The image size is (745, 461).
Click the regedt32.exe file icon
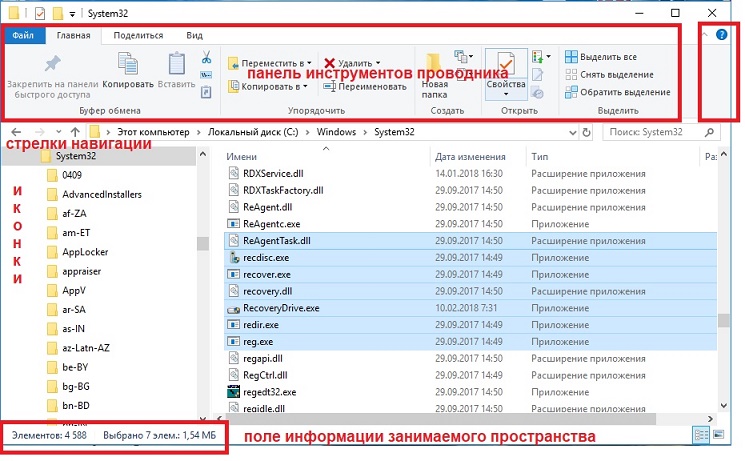point(233,392)
